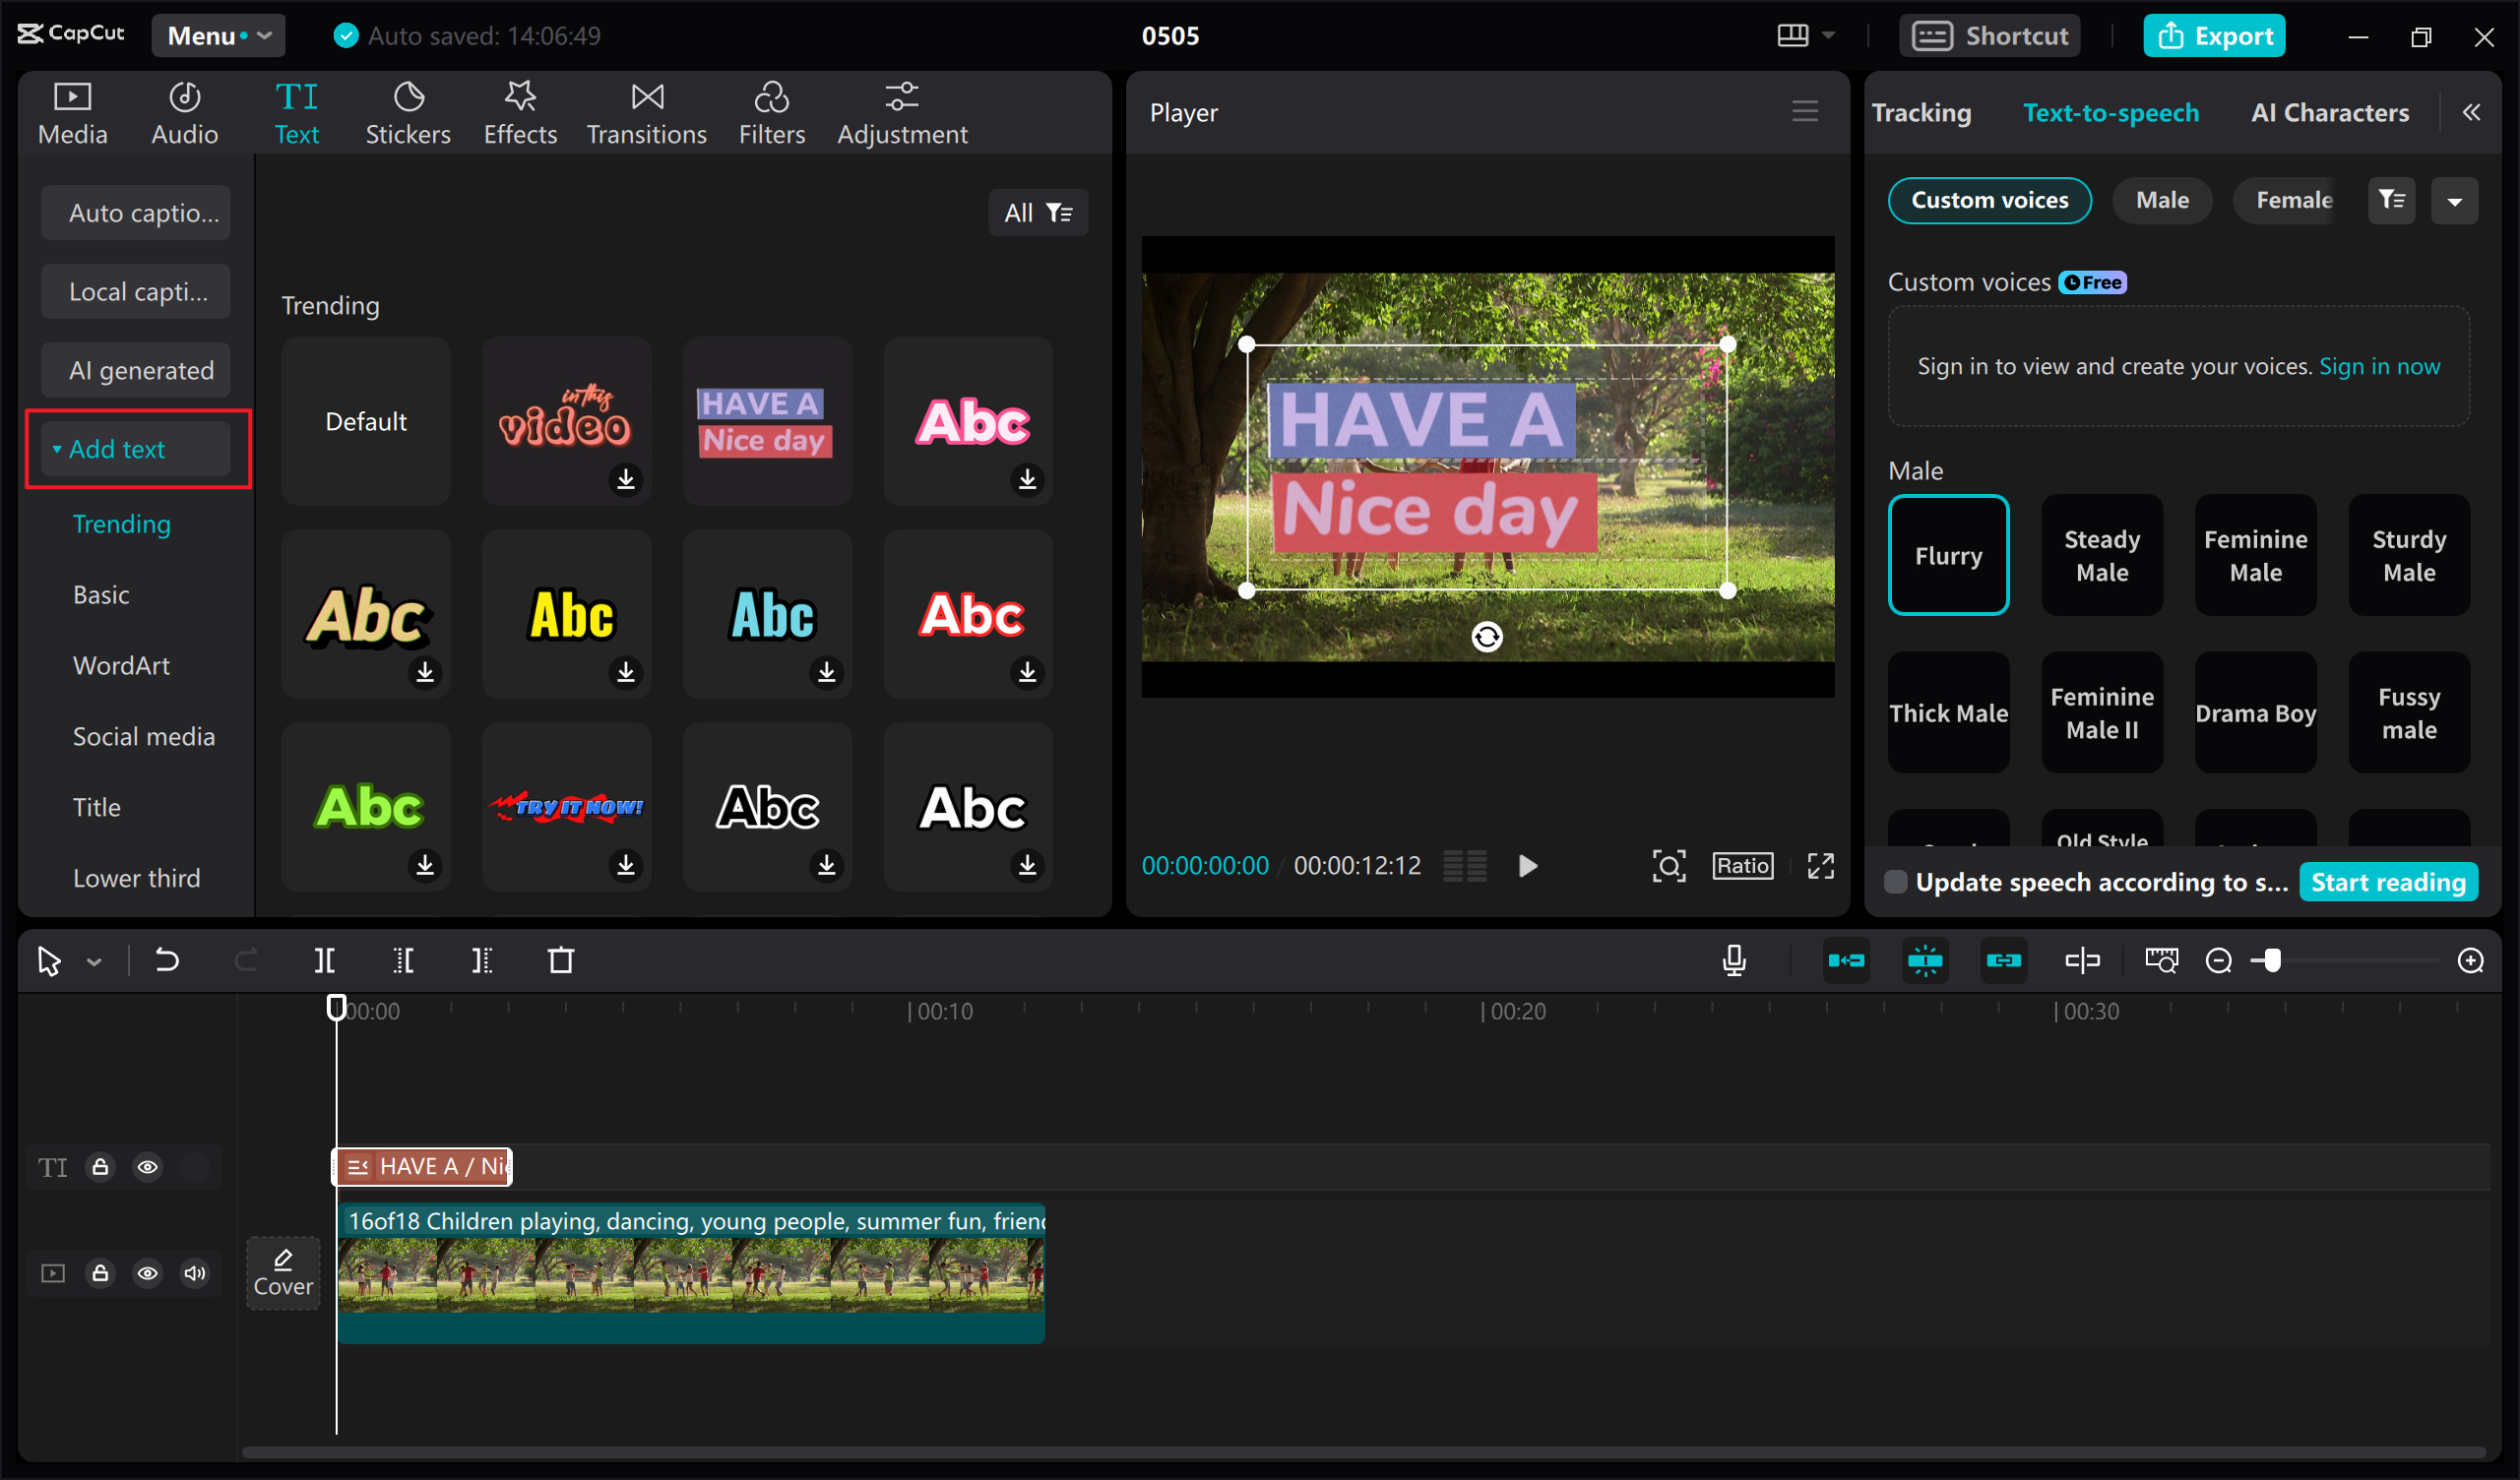Expand the All filter dropdown

(x=1038, y=213)
